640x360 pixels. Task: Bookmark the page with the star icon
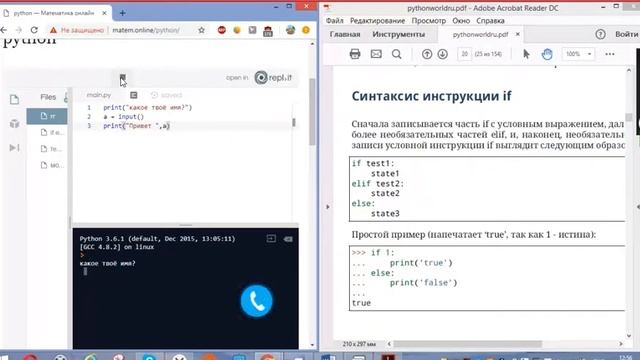click(x=201, y=30)
